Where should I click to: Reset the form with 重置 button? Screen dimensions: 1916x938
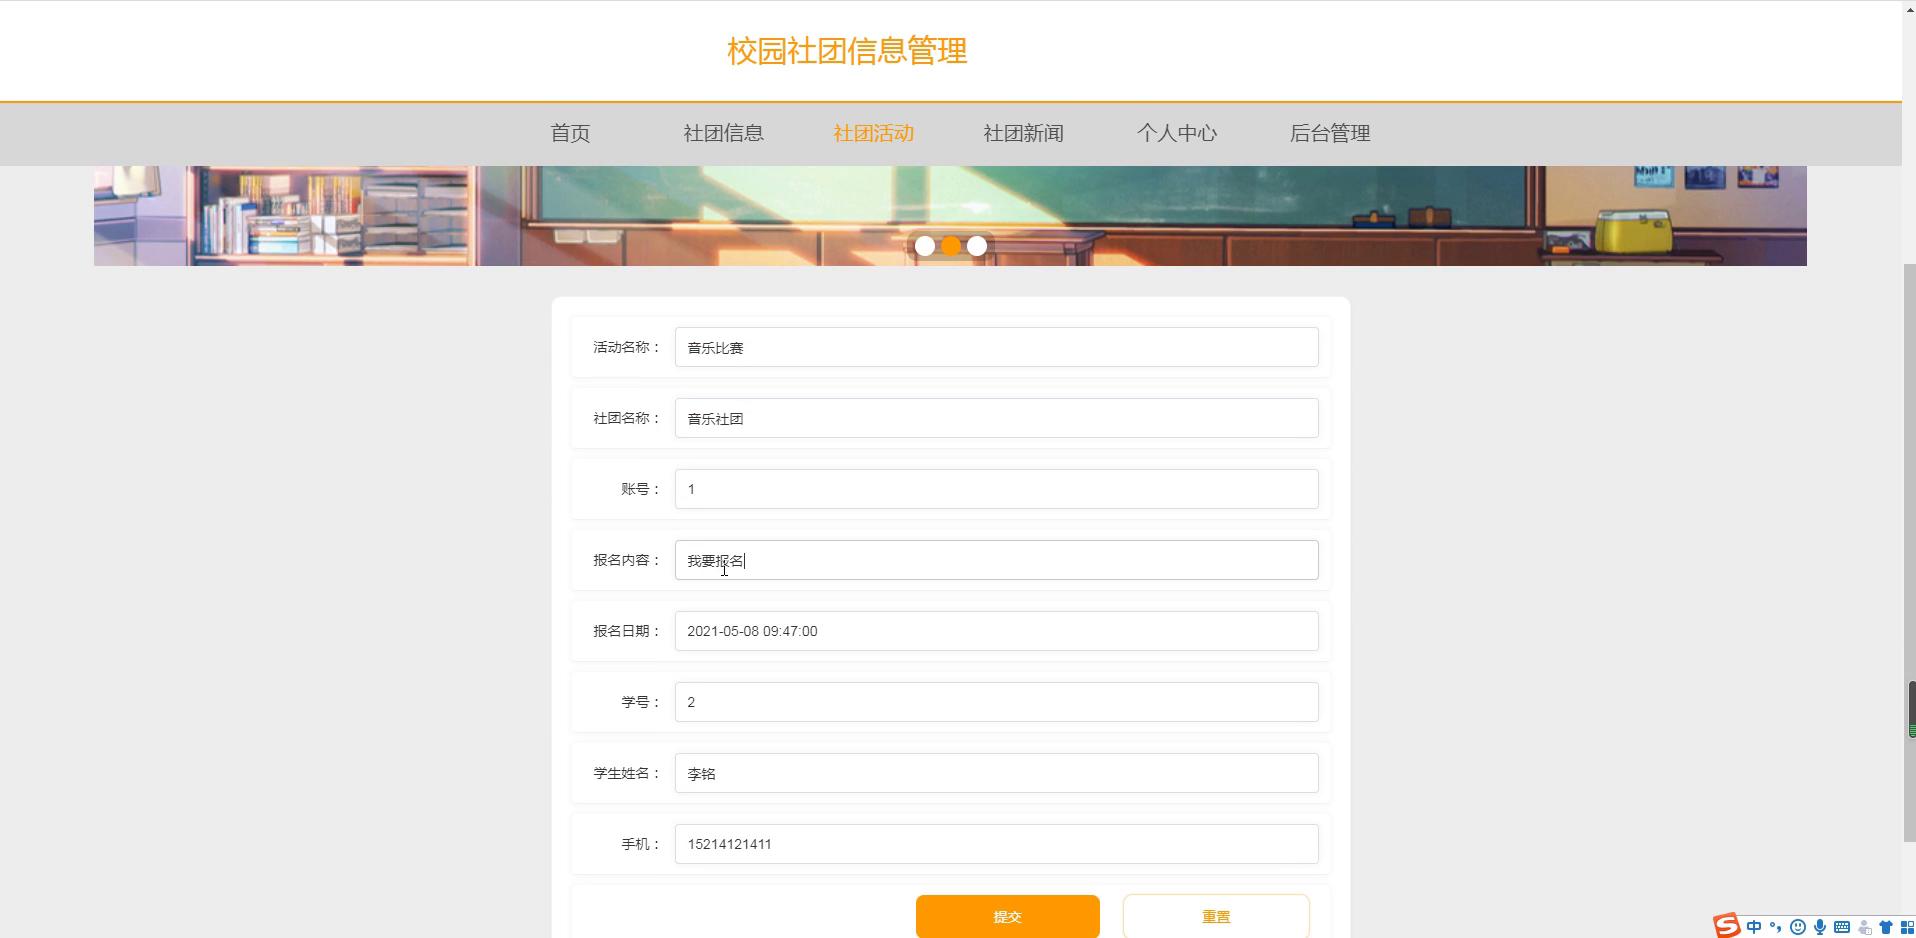click(1215, 916)
